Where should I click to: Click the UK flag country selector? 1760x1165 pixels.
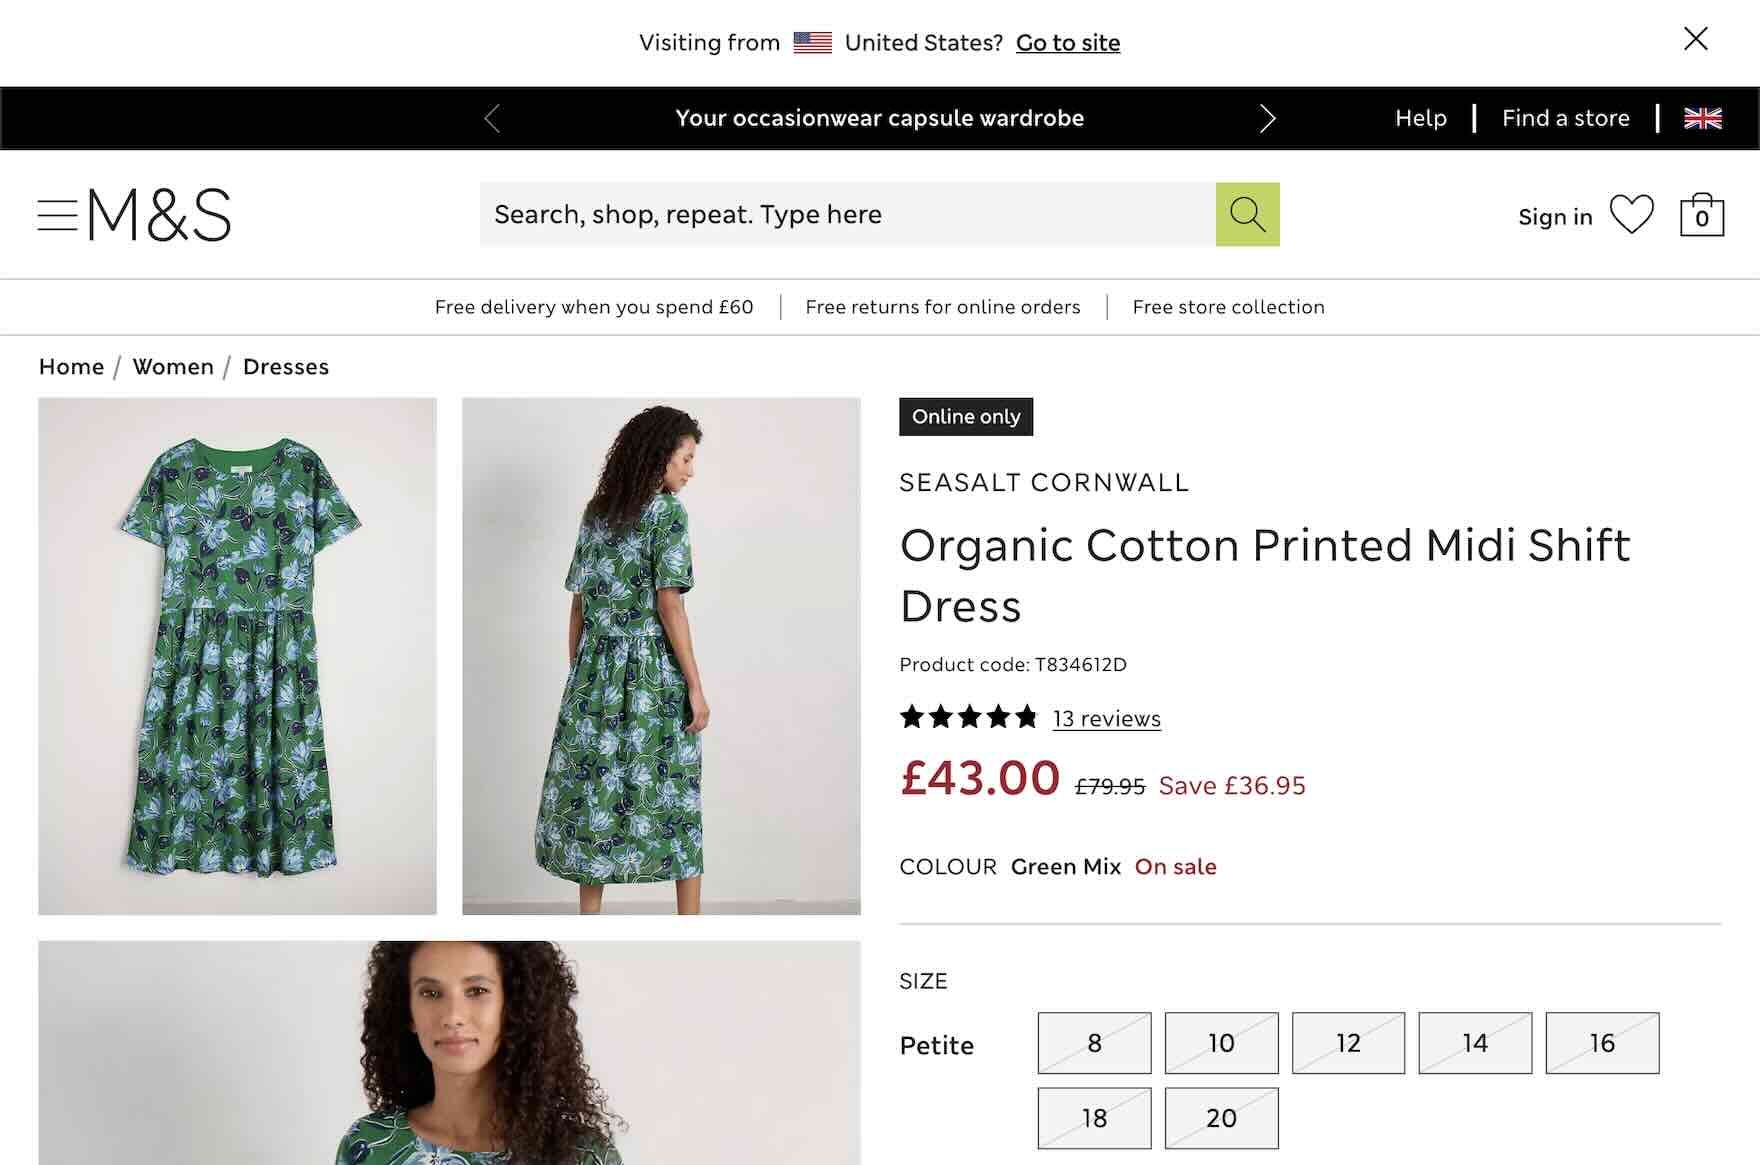(x=1702, y=118)
